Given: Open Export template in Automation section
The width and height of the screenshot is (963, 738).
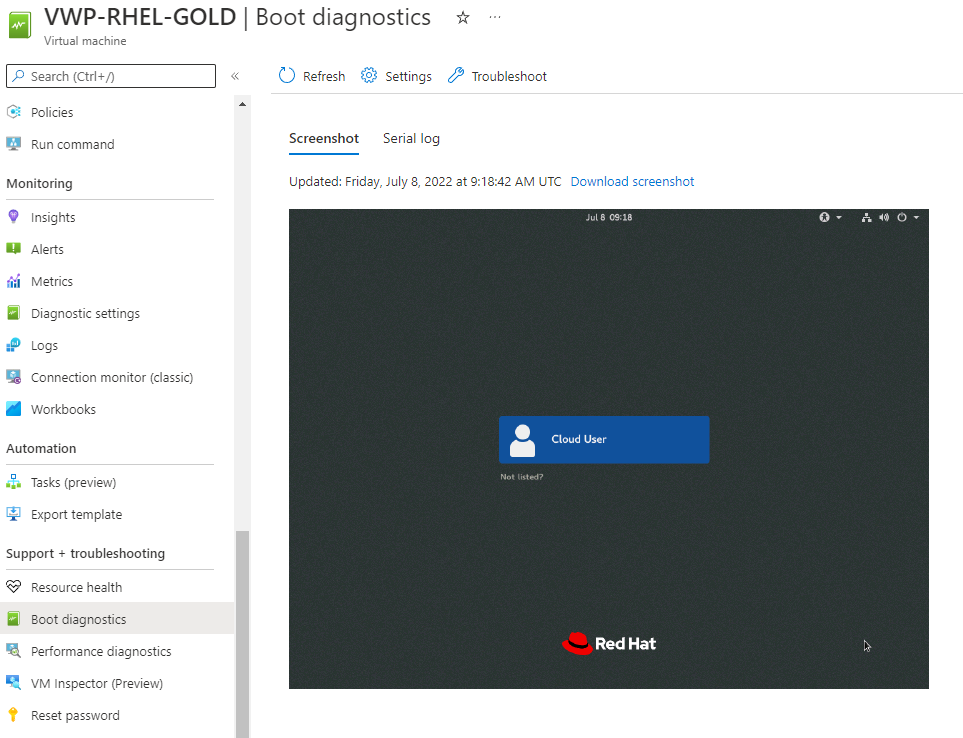Looking at the screenshot, I should (x=76, y=514).
